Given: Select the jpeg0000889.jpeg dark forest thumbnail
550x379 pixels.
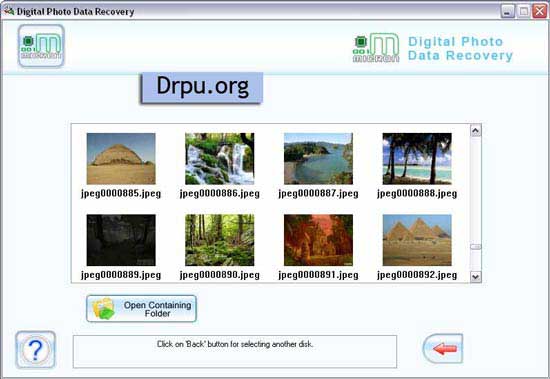Looking at the screenshot, I should [x=121, y=240].
